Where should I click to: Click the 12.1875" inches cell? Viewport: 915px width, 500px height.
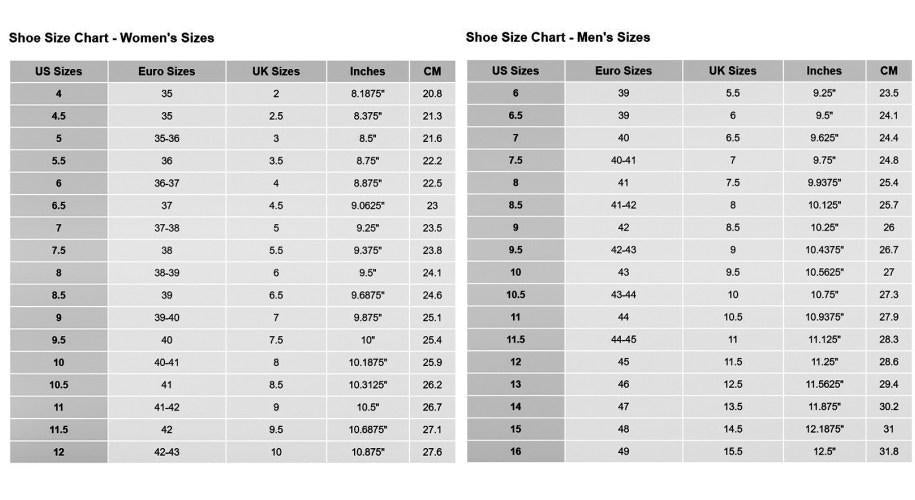tap(824, 430)
